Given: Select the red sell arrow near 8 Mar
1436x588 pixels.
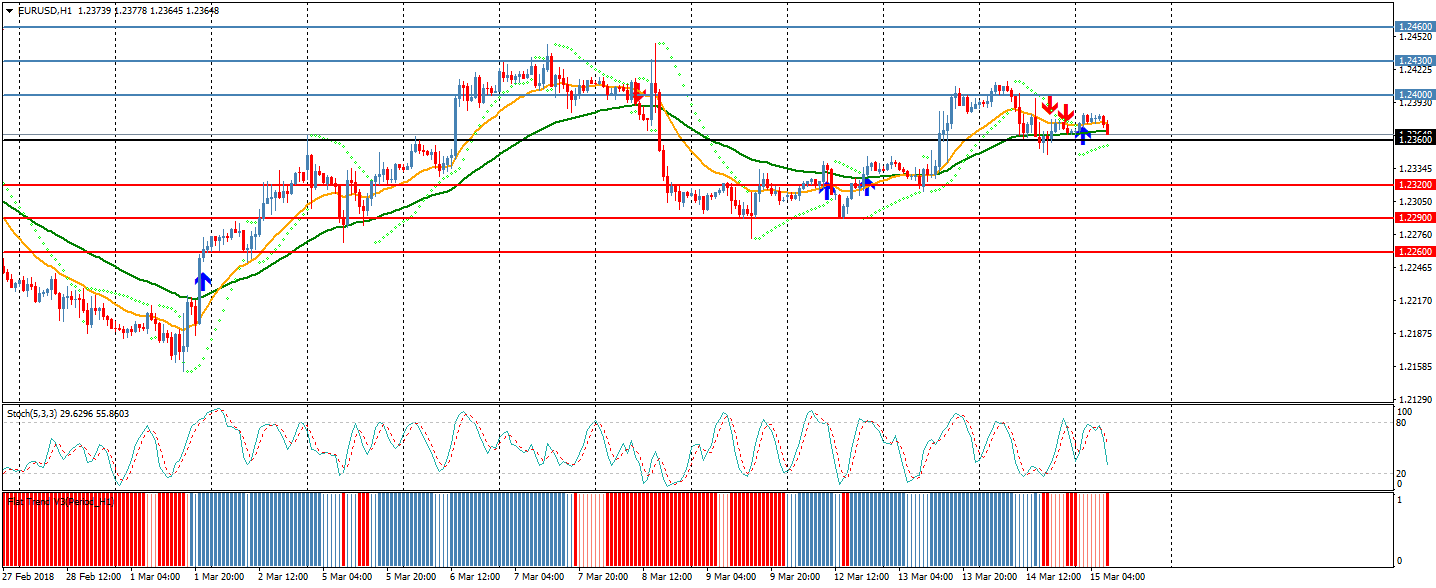Looking at the screenshot, I should tap(634, 94).
